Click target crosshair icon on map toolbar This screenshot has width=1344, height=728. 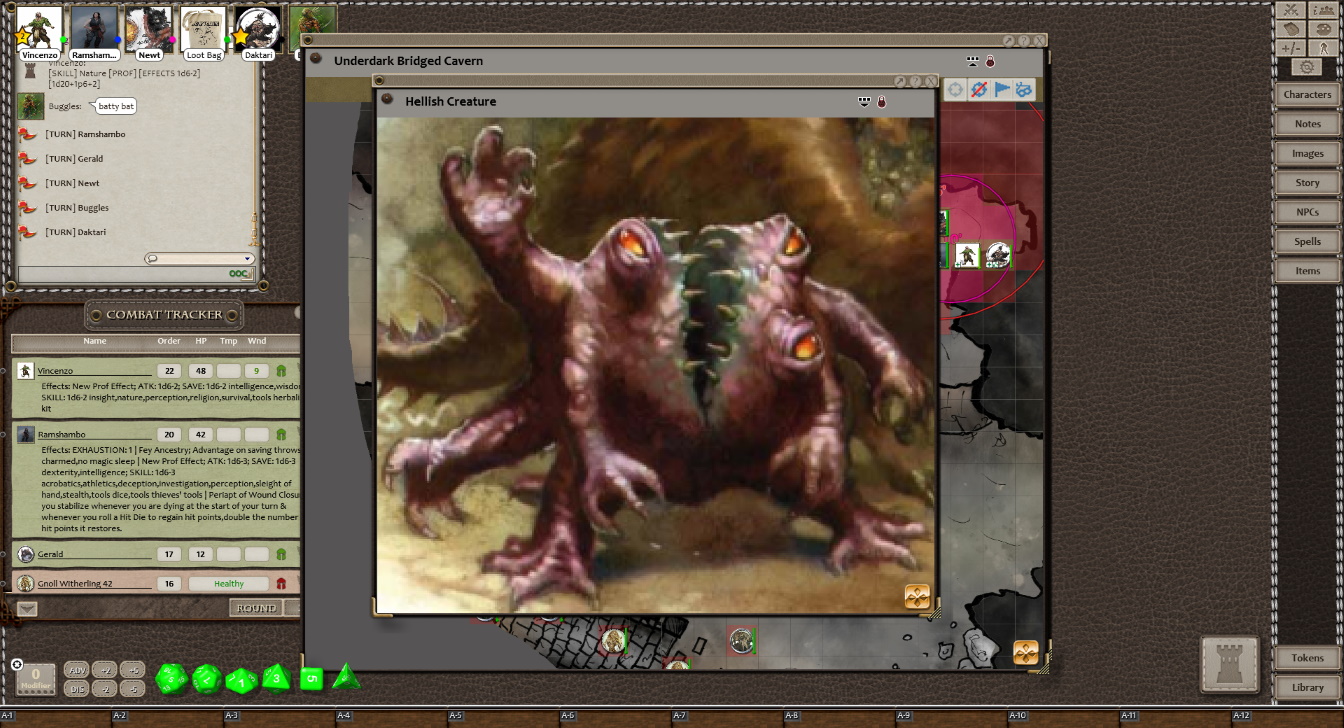pos(955,90)
